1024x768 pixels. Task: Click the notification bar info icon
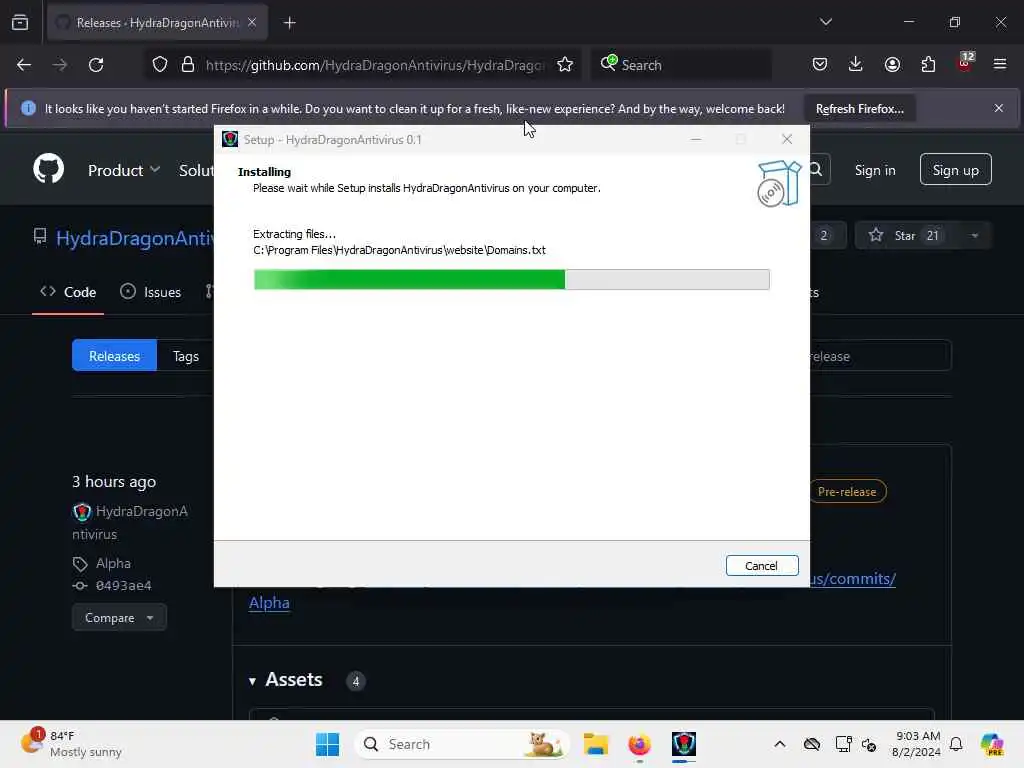click(x=28, y=108)
